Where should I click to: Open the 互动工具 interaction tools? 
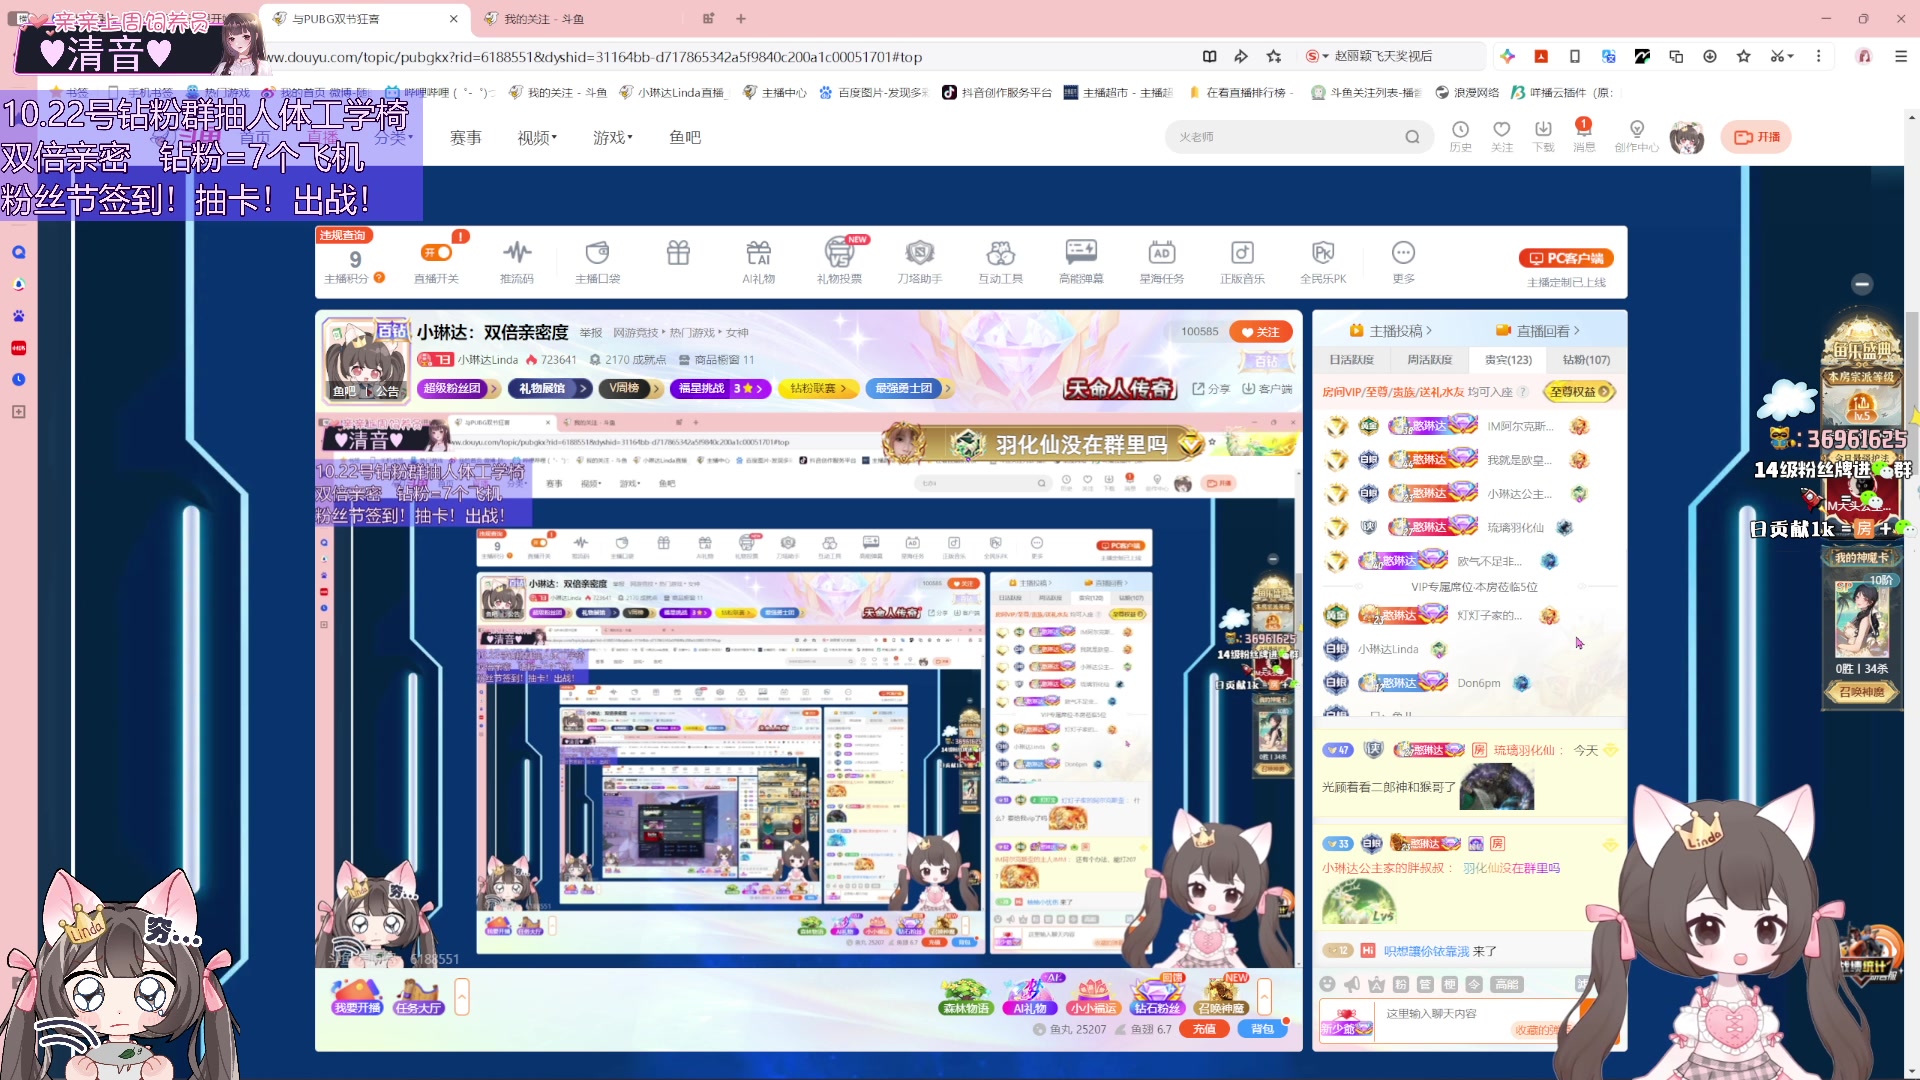pyautogui.click(x=1000, y=261)
